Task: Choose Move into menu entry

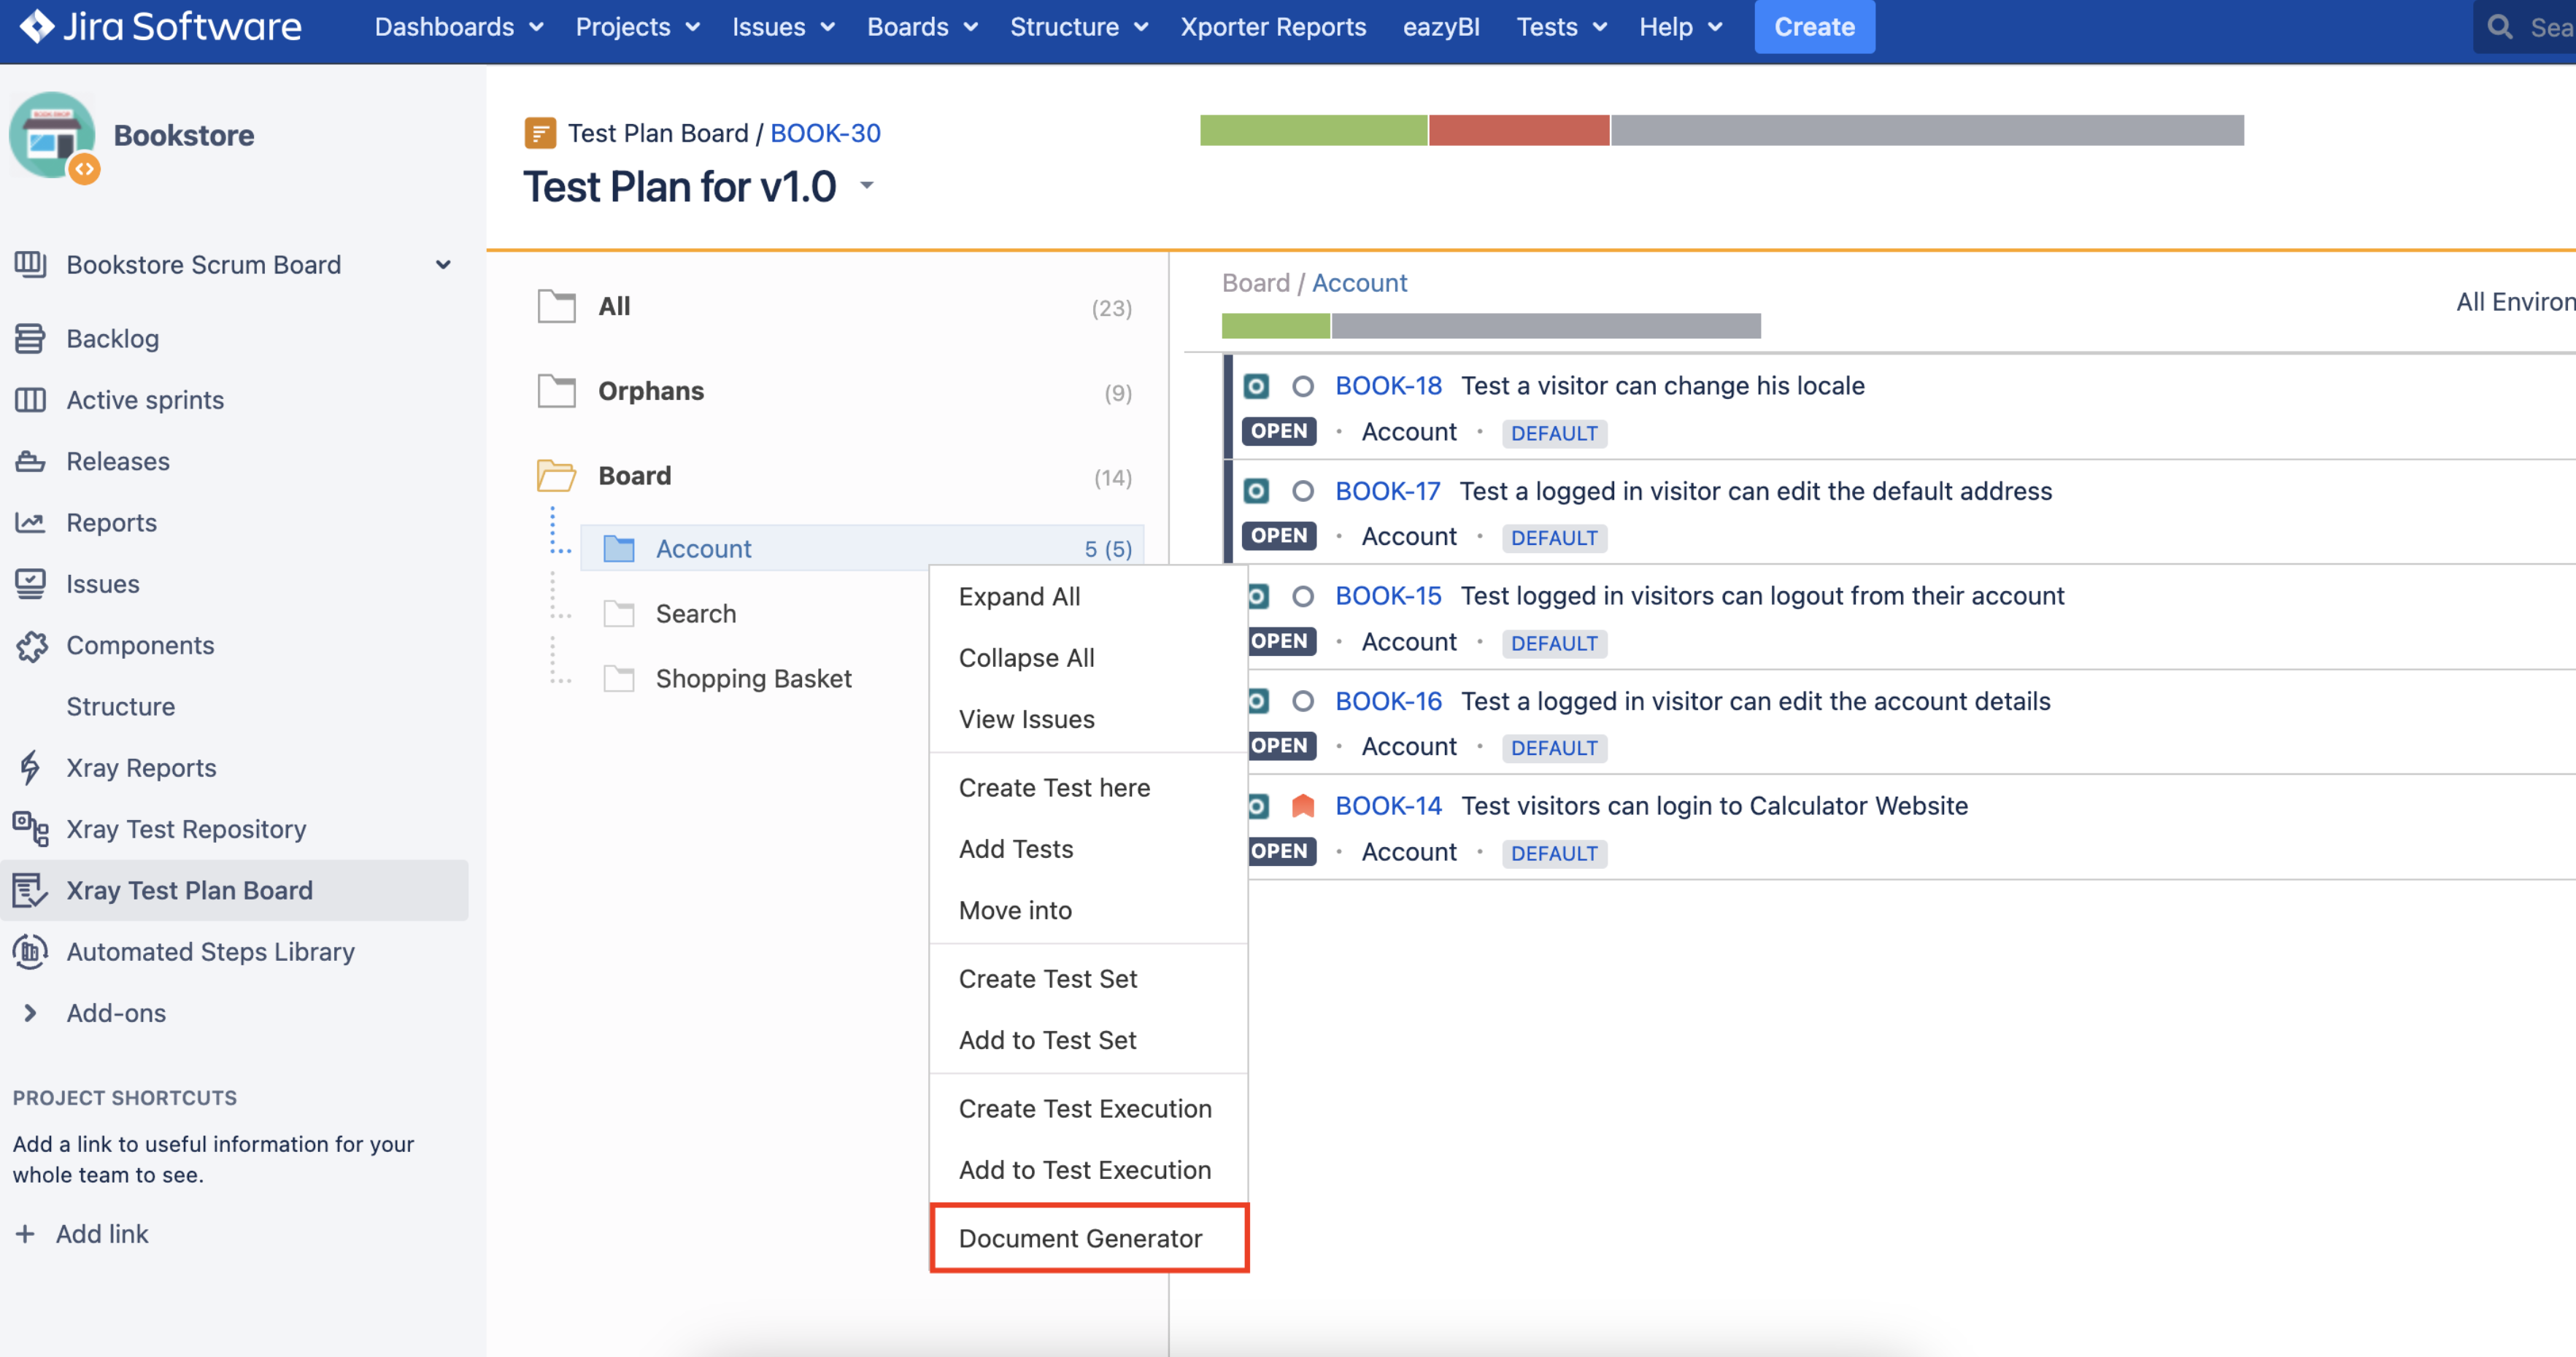Action: [x=1088, y=910]
